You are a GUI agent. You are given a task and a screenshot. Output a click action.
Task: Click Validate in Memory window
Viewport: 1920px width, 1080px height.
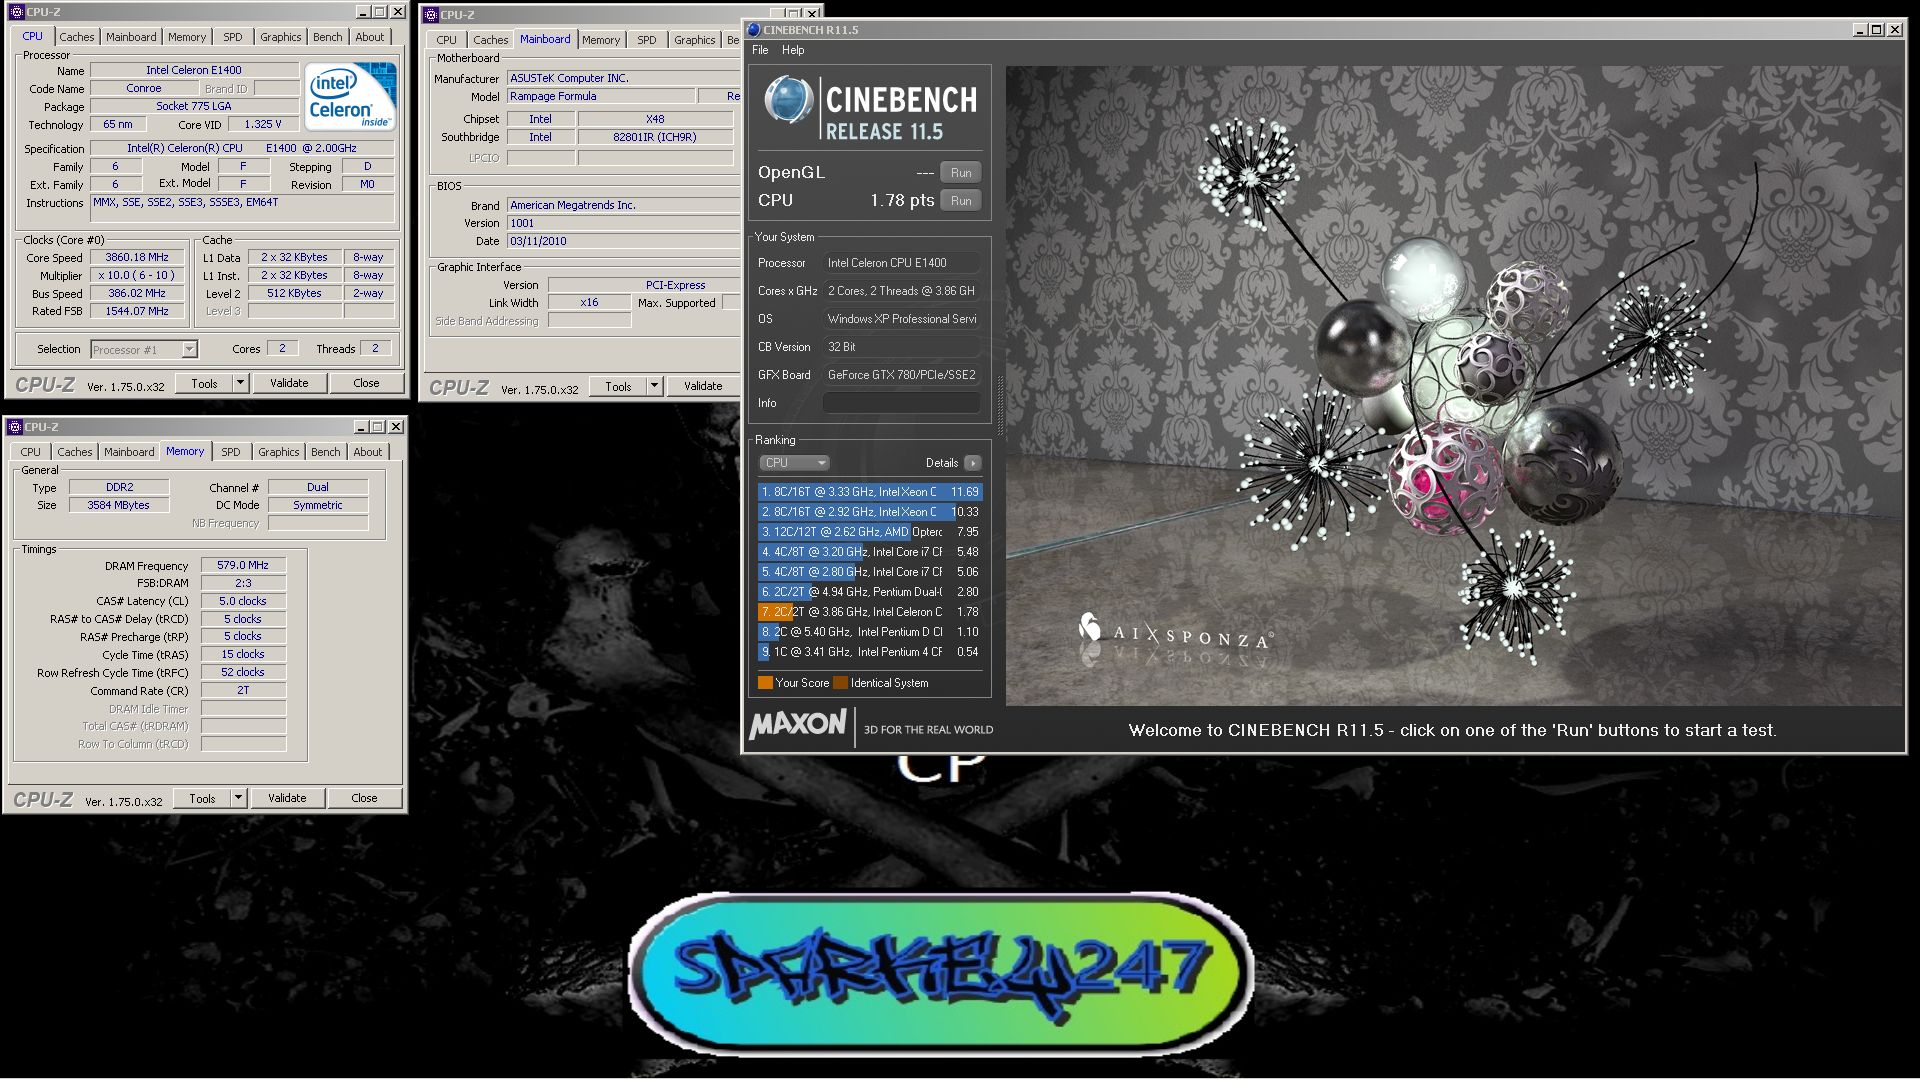coord(287,798)
